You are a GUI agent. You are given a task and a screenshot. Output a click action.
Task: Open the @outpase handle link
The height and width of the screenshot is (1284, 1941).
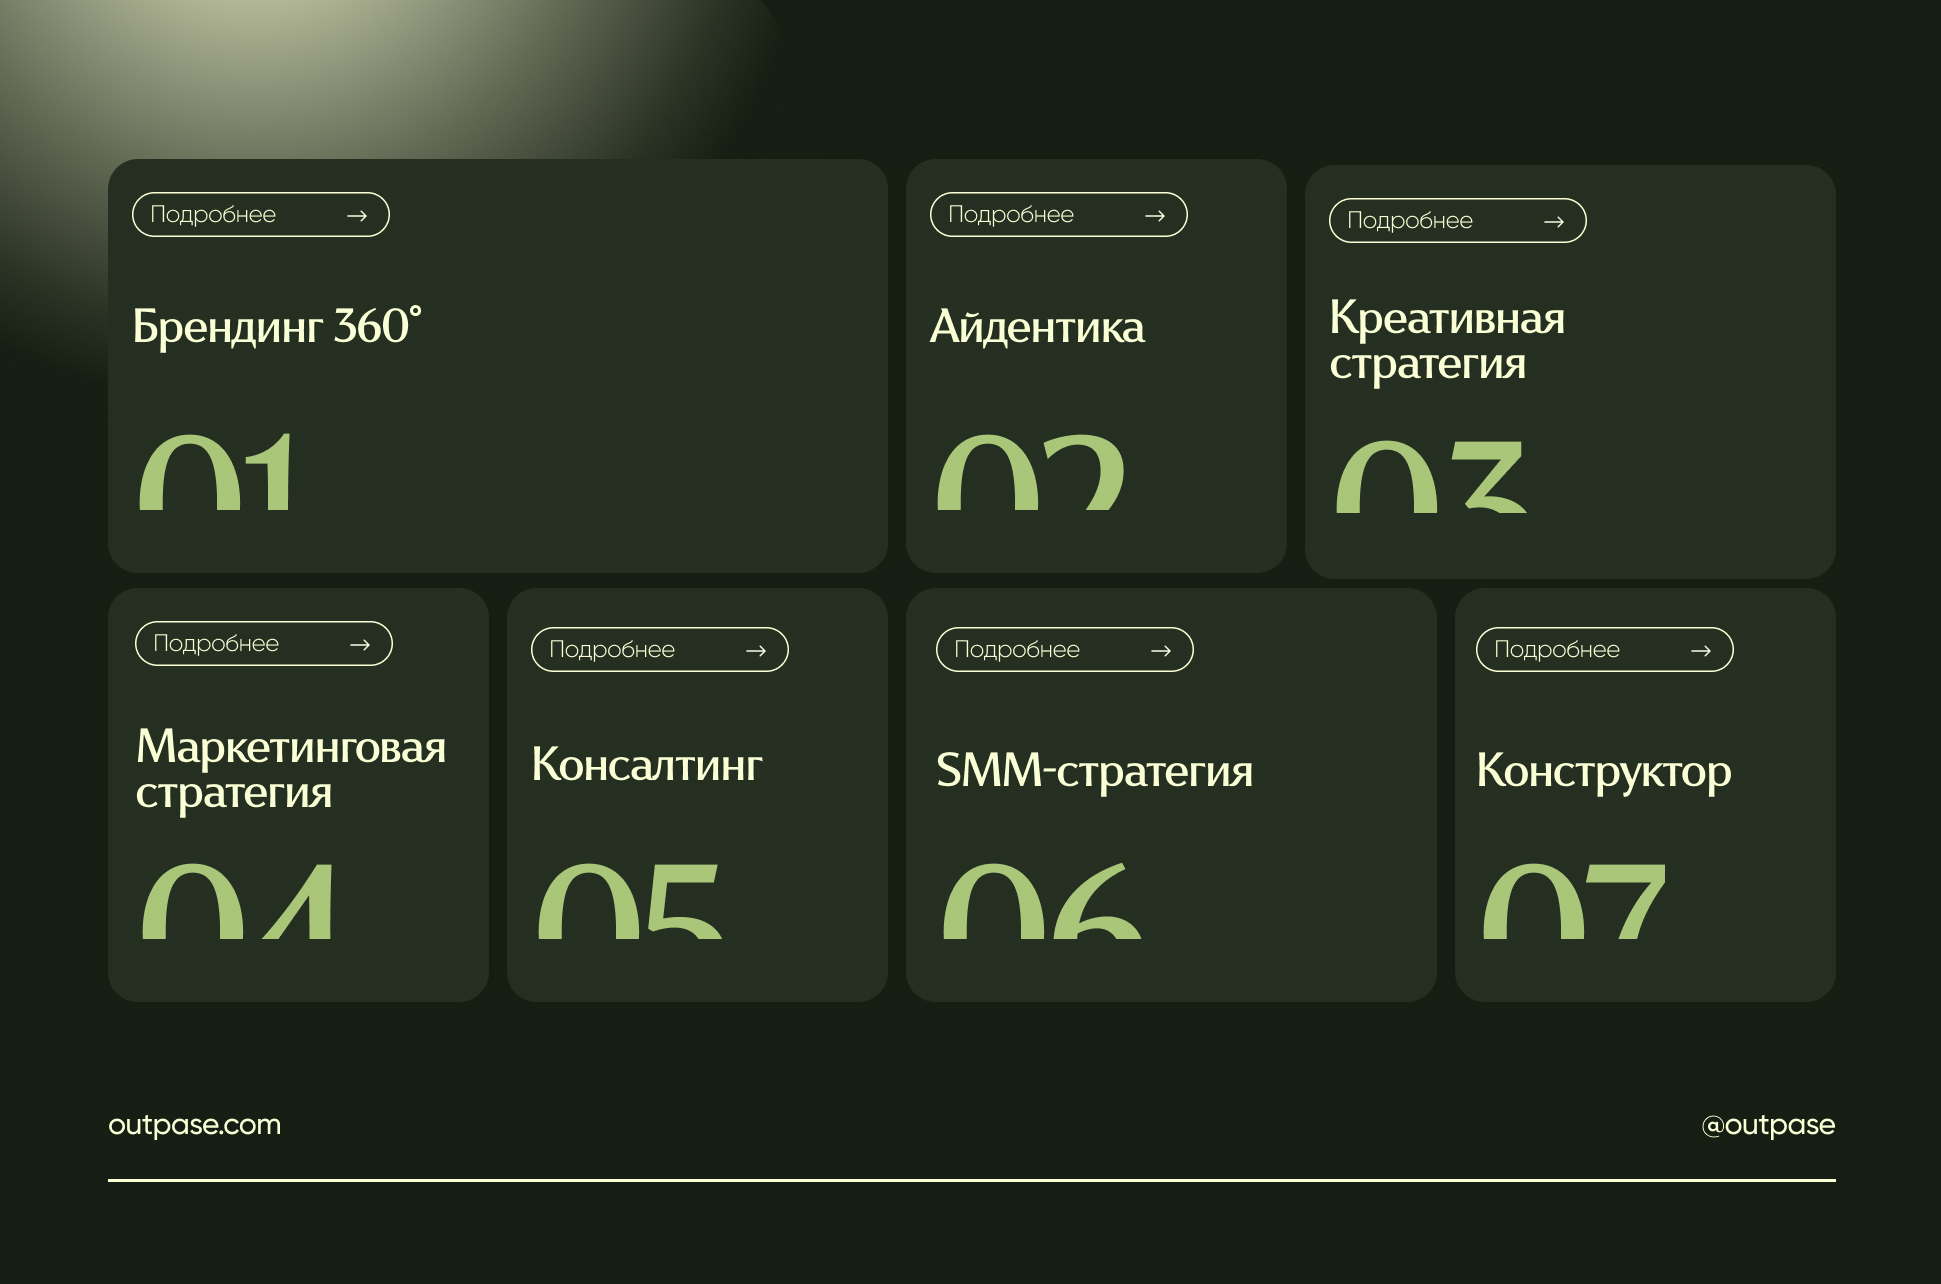click(1767, 1125)
